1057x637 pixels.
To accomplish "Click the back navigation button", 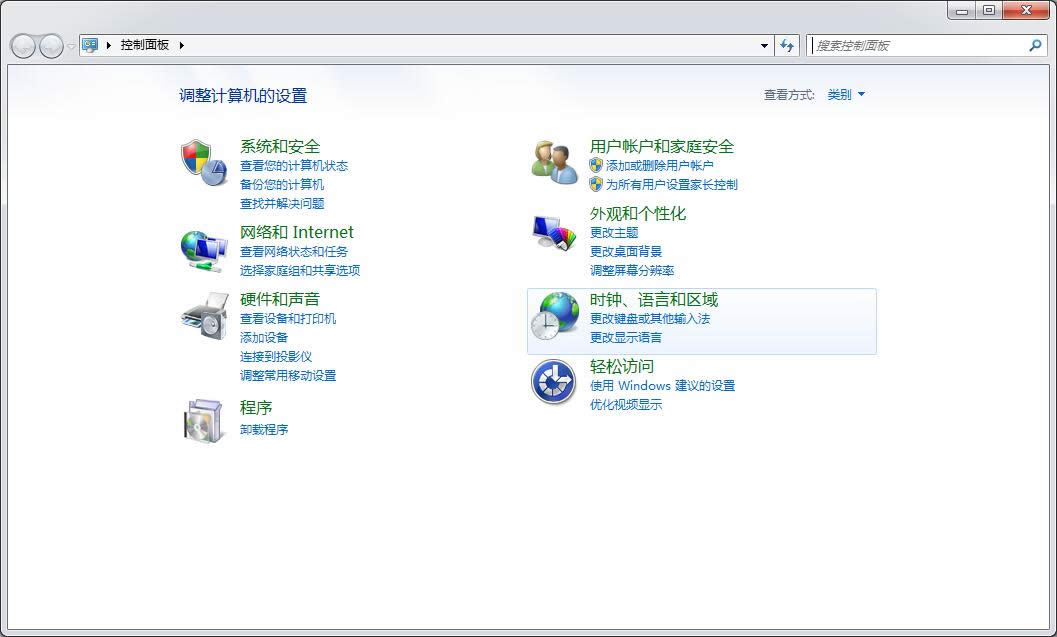I will coord(22,45).
